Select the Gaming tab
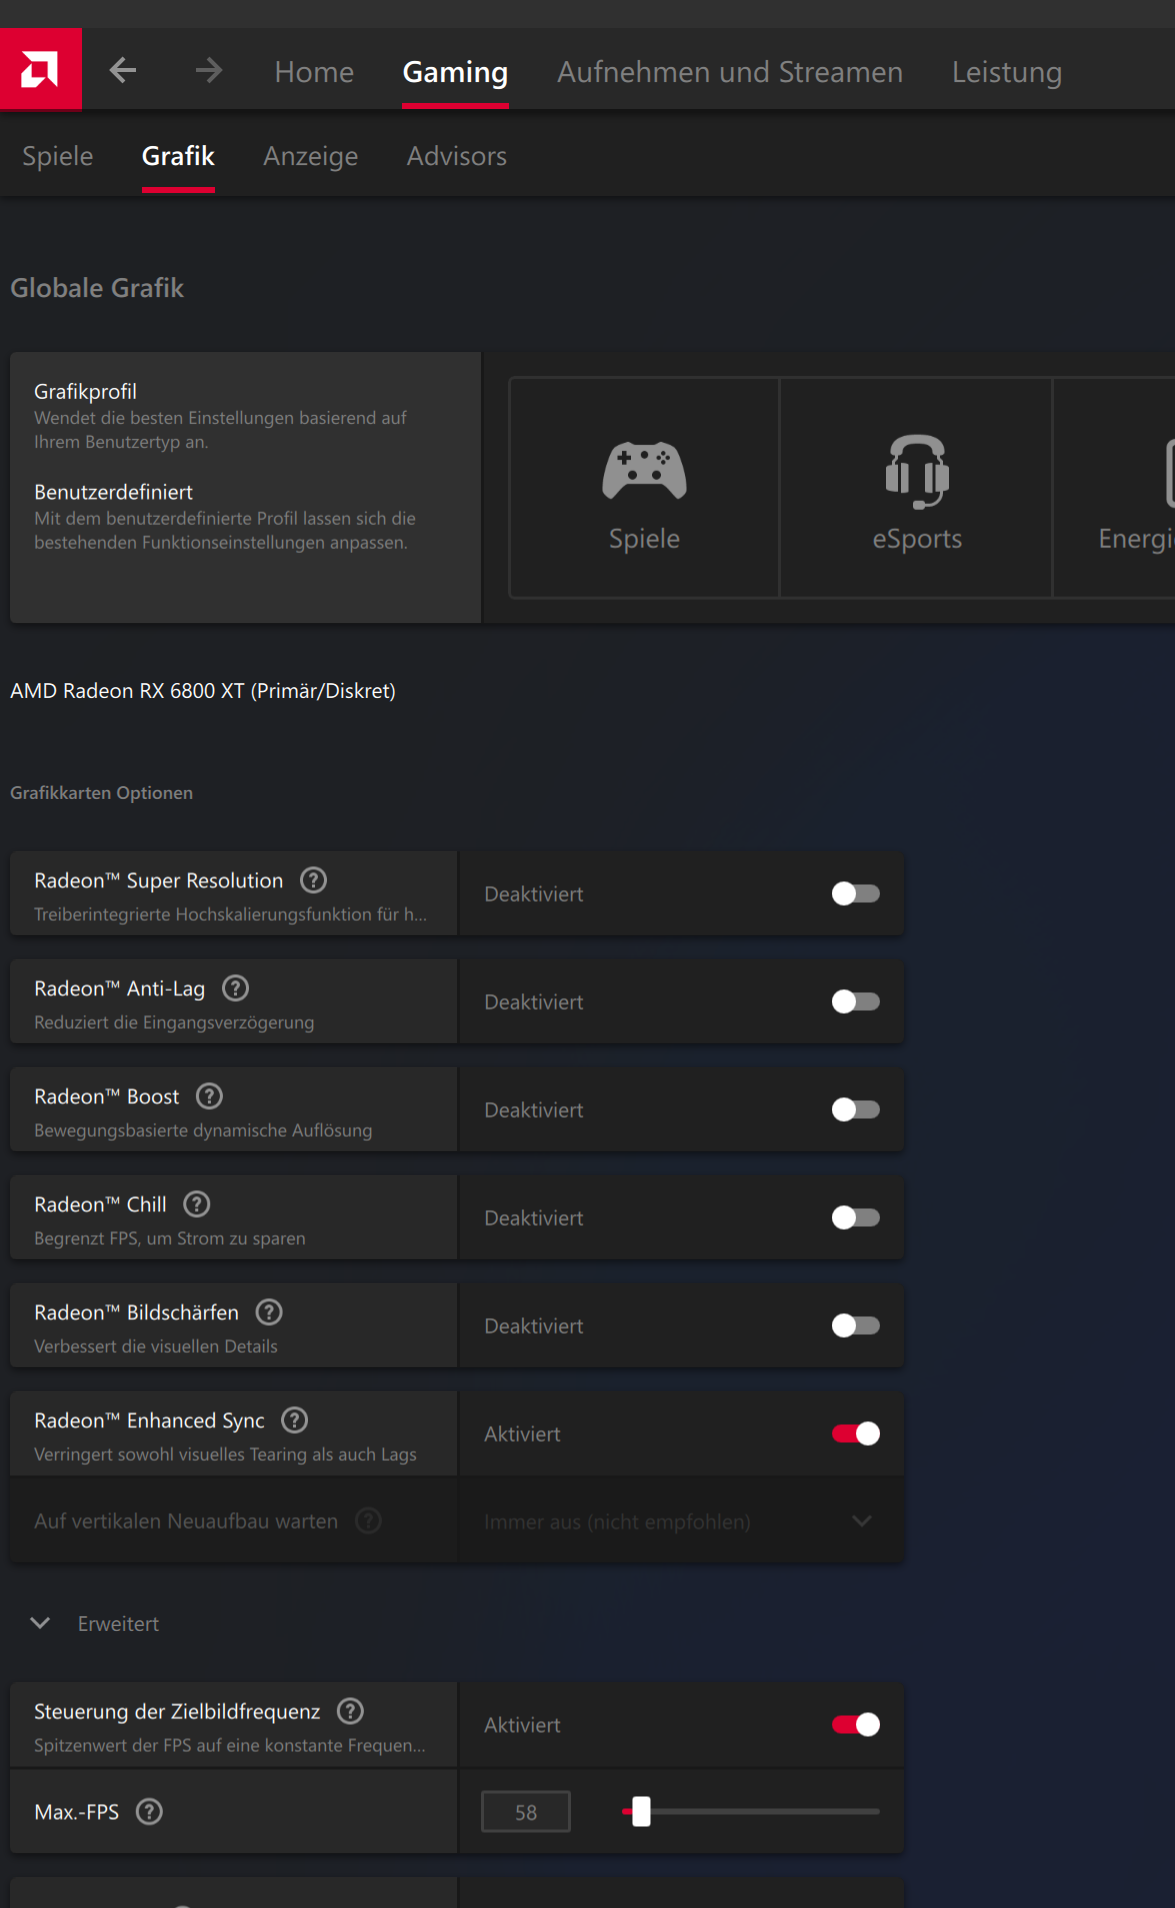The height and width of the screenshot is (1908, 1175). coord(455,72)
